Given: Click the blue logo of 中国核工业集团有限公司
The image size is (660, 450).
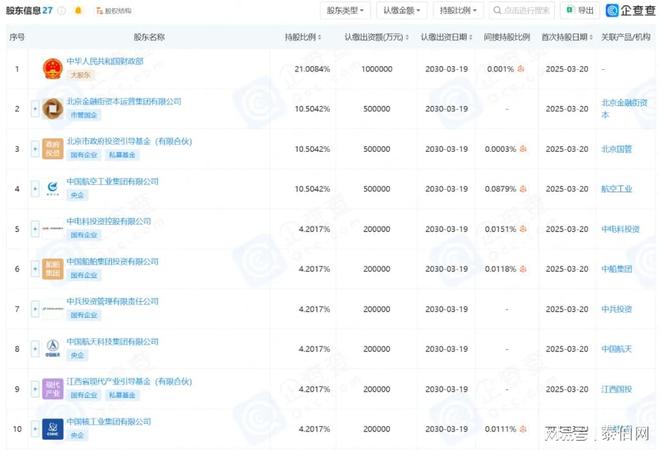Looking at the screenshot, I should (53, 429).
